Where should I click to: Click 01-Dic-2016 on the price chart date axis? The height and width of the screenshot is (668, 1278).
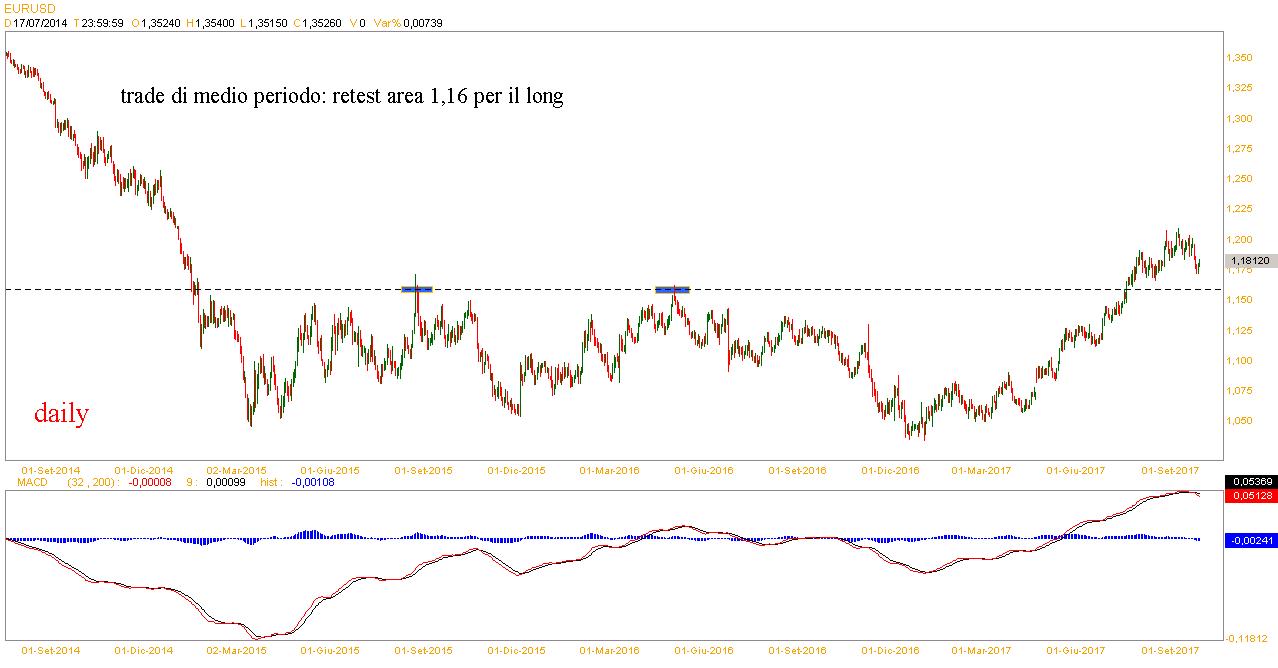(890, 469)
